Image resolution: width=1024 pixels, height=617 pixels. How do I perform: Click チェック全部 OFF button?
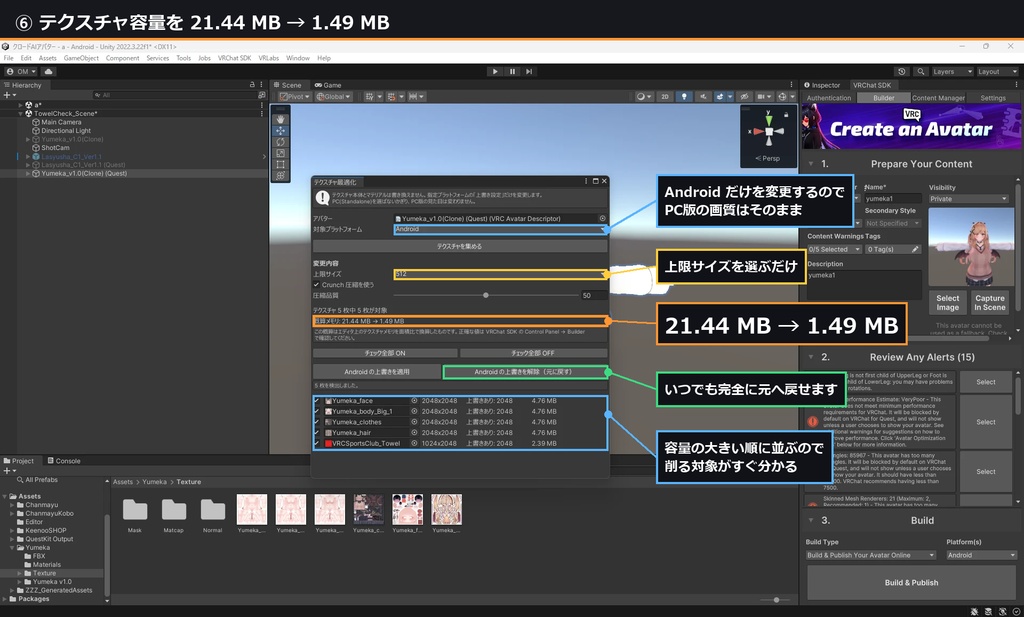click(534, 353)
